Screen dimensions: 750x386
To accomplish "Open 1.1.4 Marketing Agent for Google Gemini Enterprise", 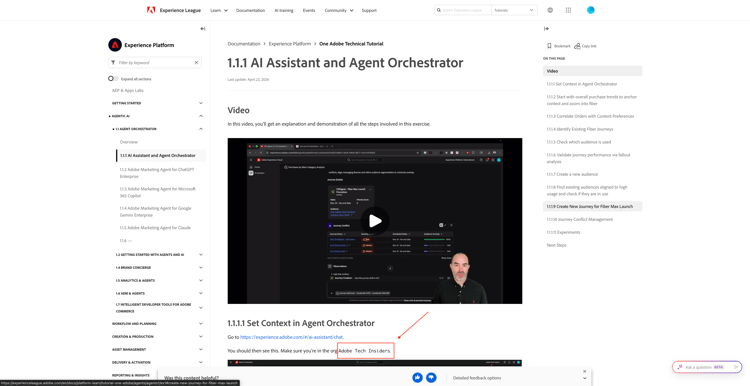I will coord(155,212).
